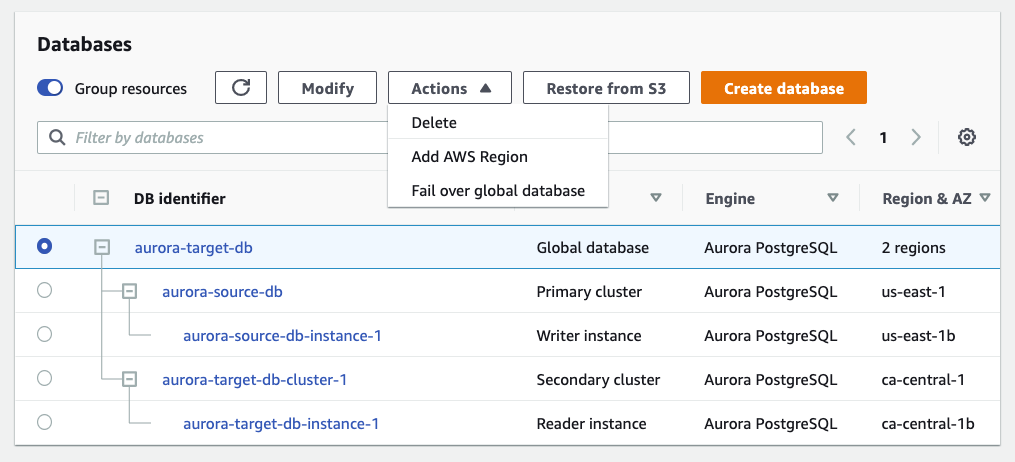The image size is (1015, 462).
Task: Collapse the aurora-target-db global tree node
Action: [x=102, y=247]
